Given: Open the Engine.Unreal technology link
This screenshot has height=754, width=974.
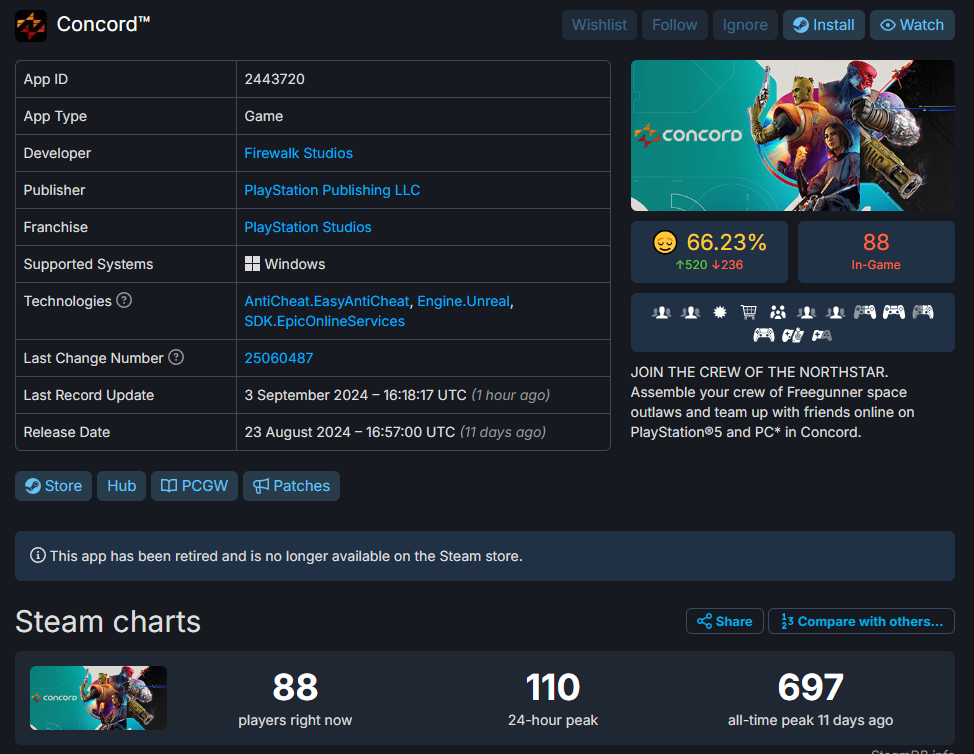Looking at the screenshot, I should tap(463, 301).
